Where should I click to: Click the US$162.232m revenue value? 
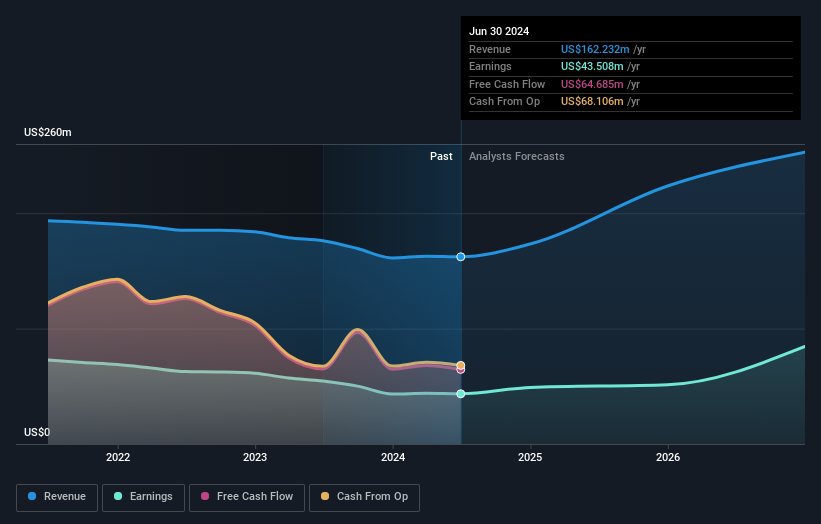tap(595, 49)
